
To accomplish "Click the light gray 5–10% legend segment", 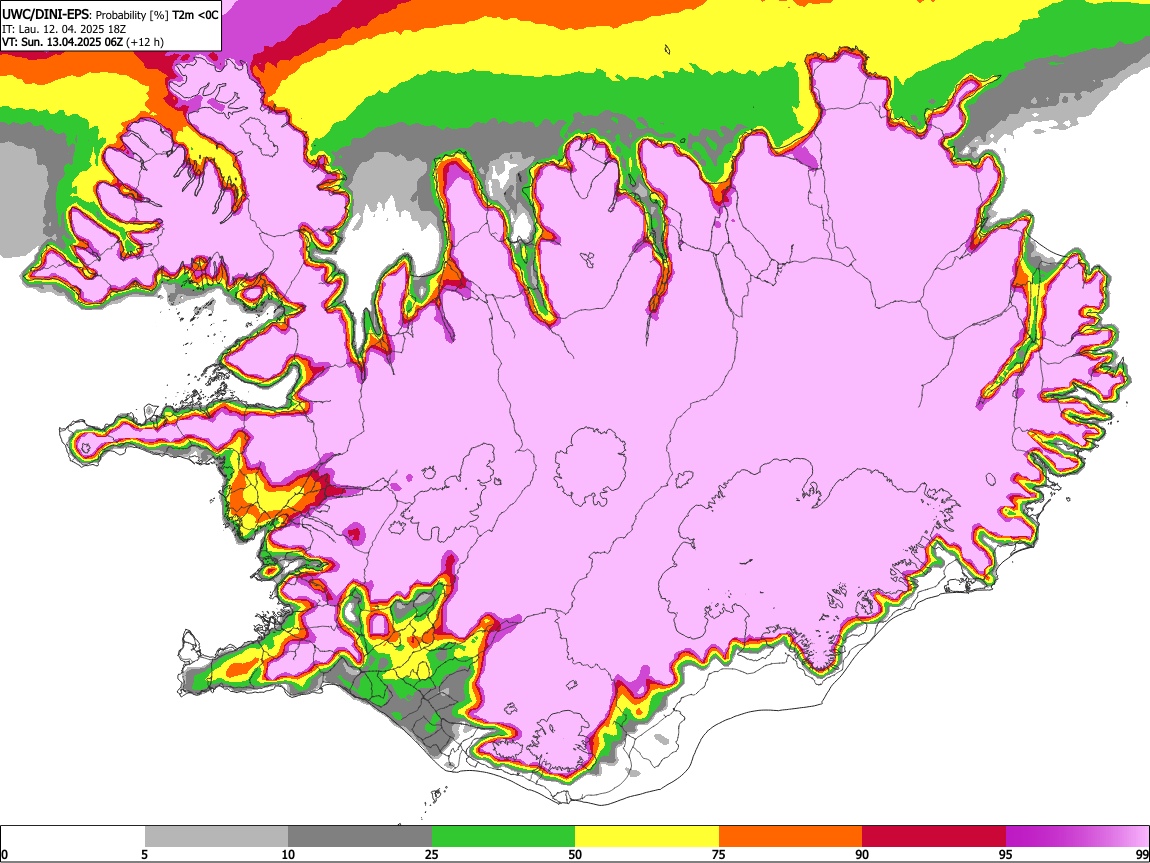I will coord(216,837).
